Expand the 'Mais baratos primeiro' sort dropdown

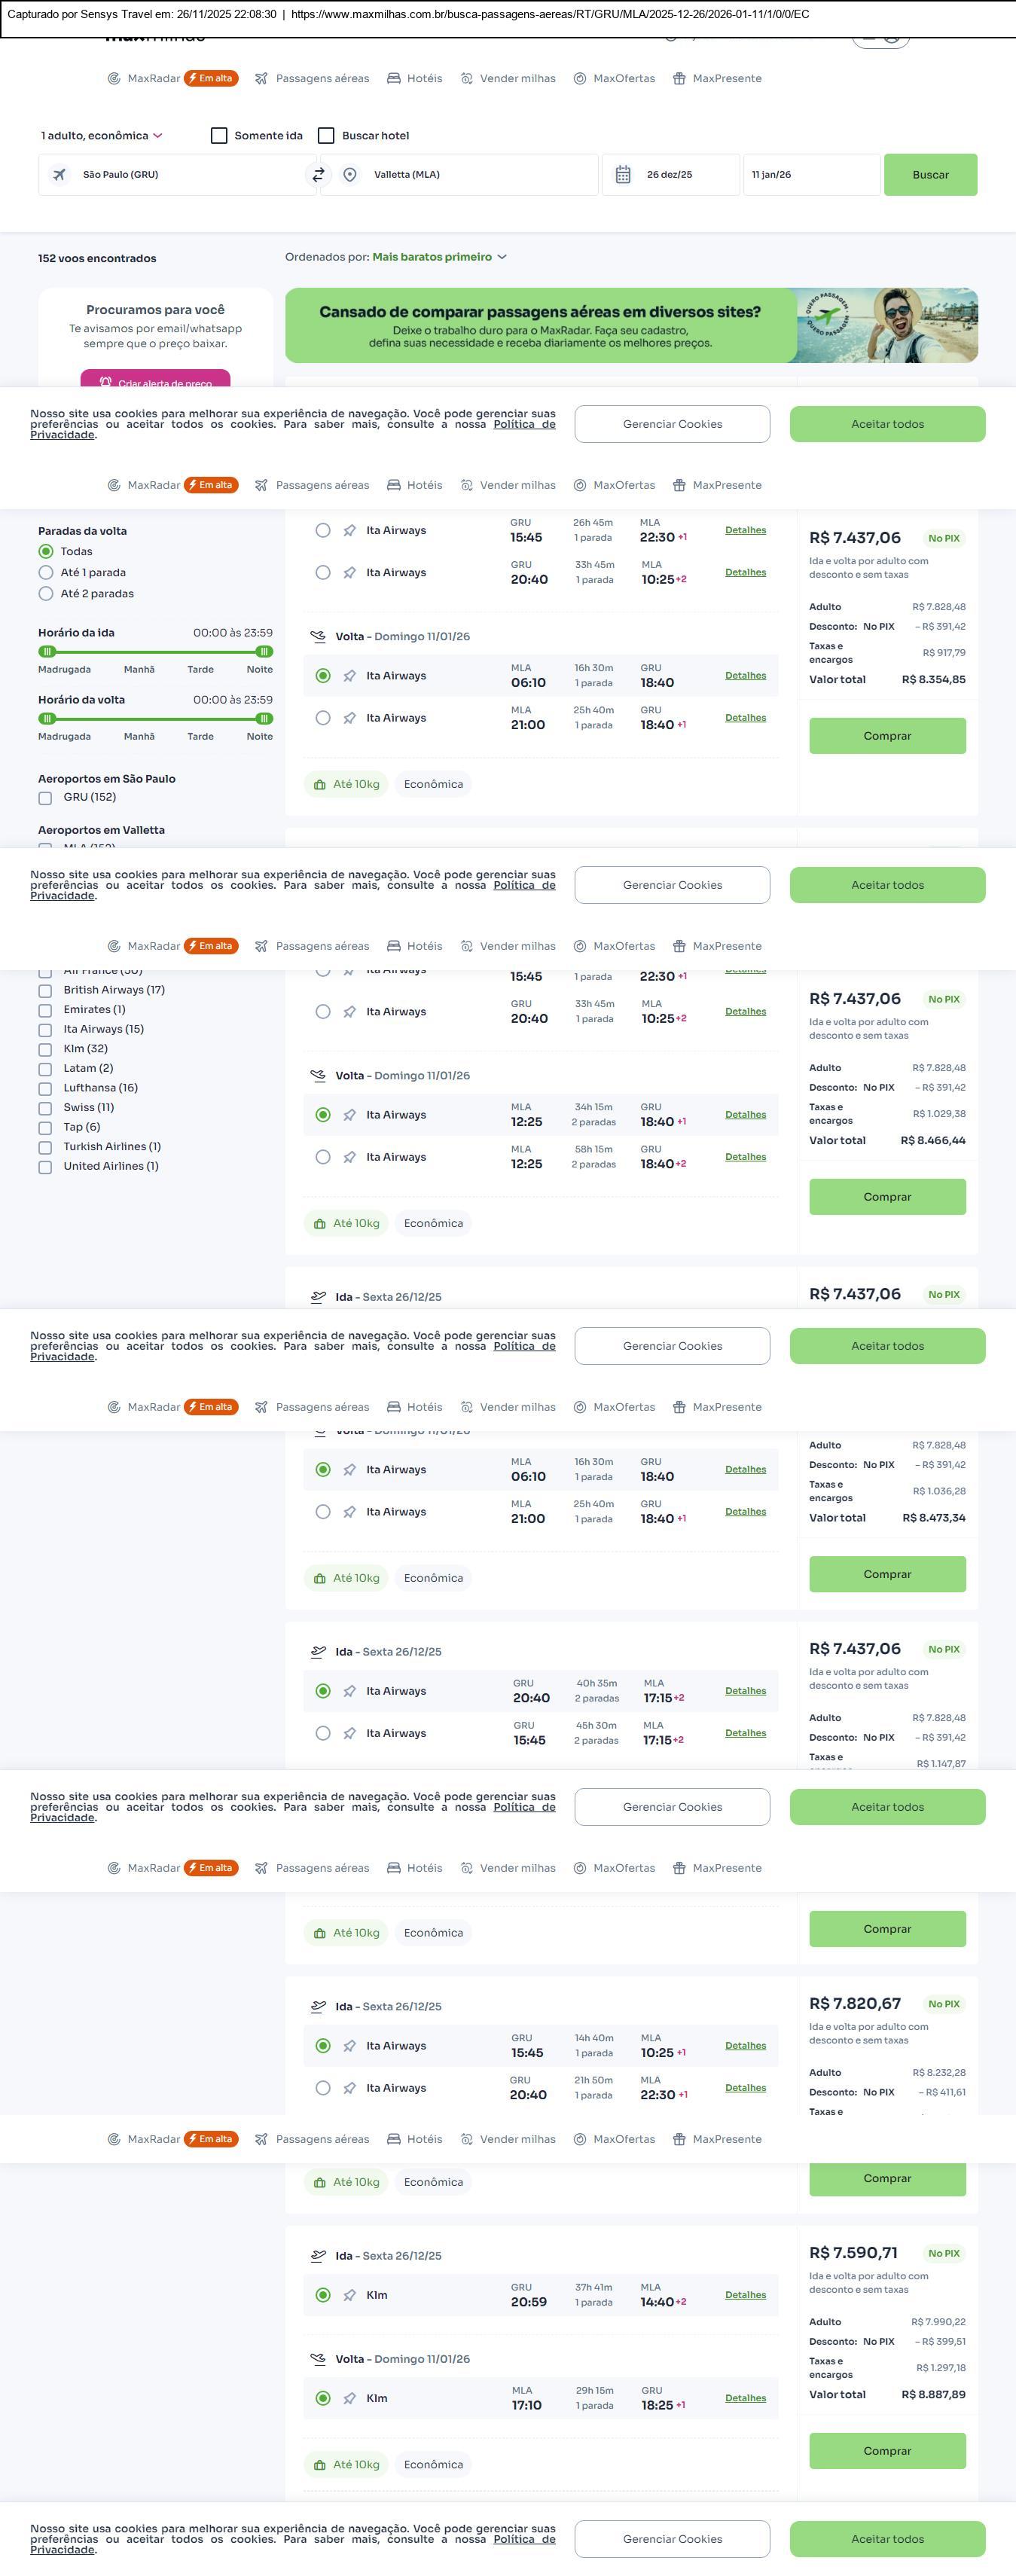tap(439, 257)
